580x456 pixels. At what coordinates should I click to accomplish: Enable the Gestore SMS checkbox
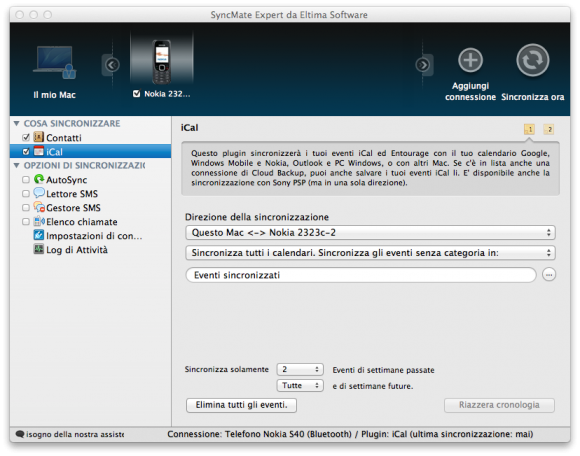click(26, 208)
